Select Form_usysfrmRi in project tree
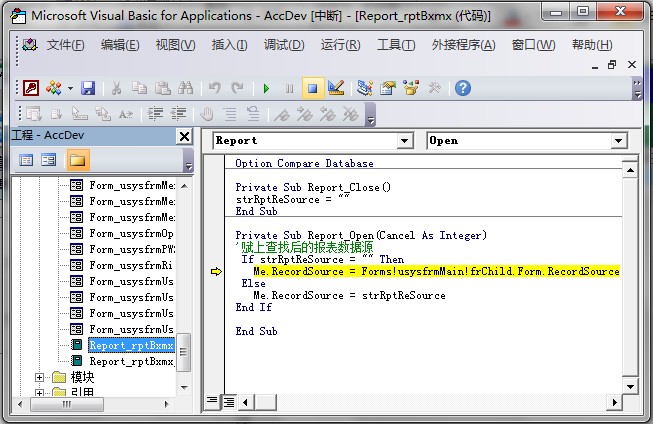The image size is (653, 424). (x=131, y=265)
